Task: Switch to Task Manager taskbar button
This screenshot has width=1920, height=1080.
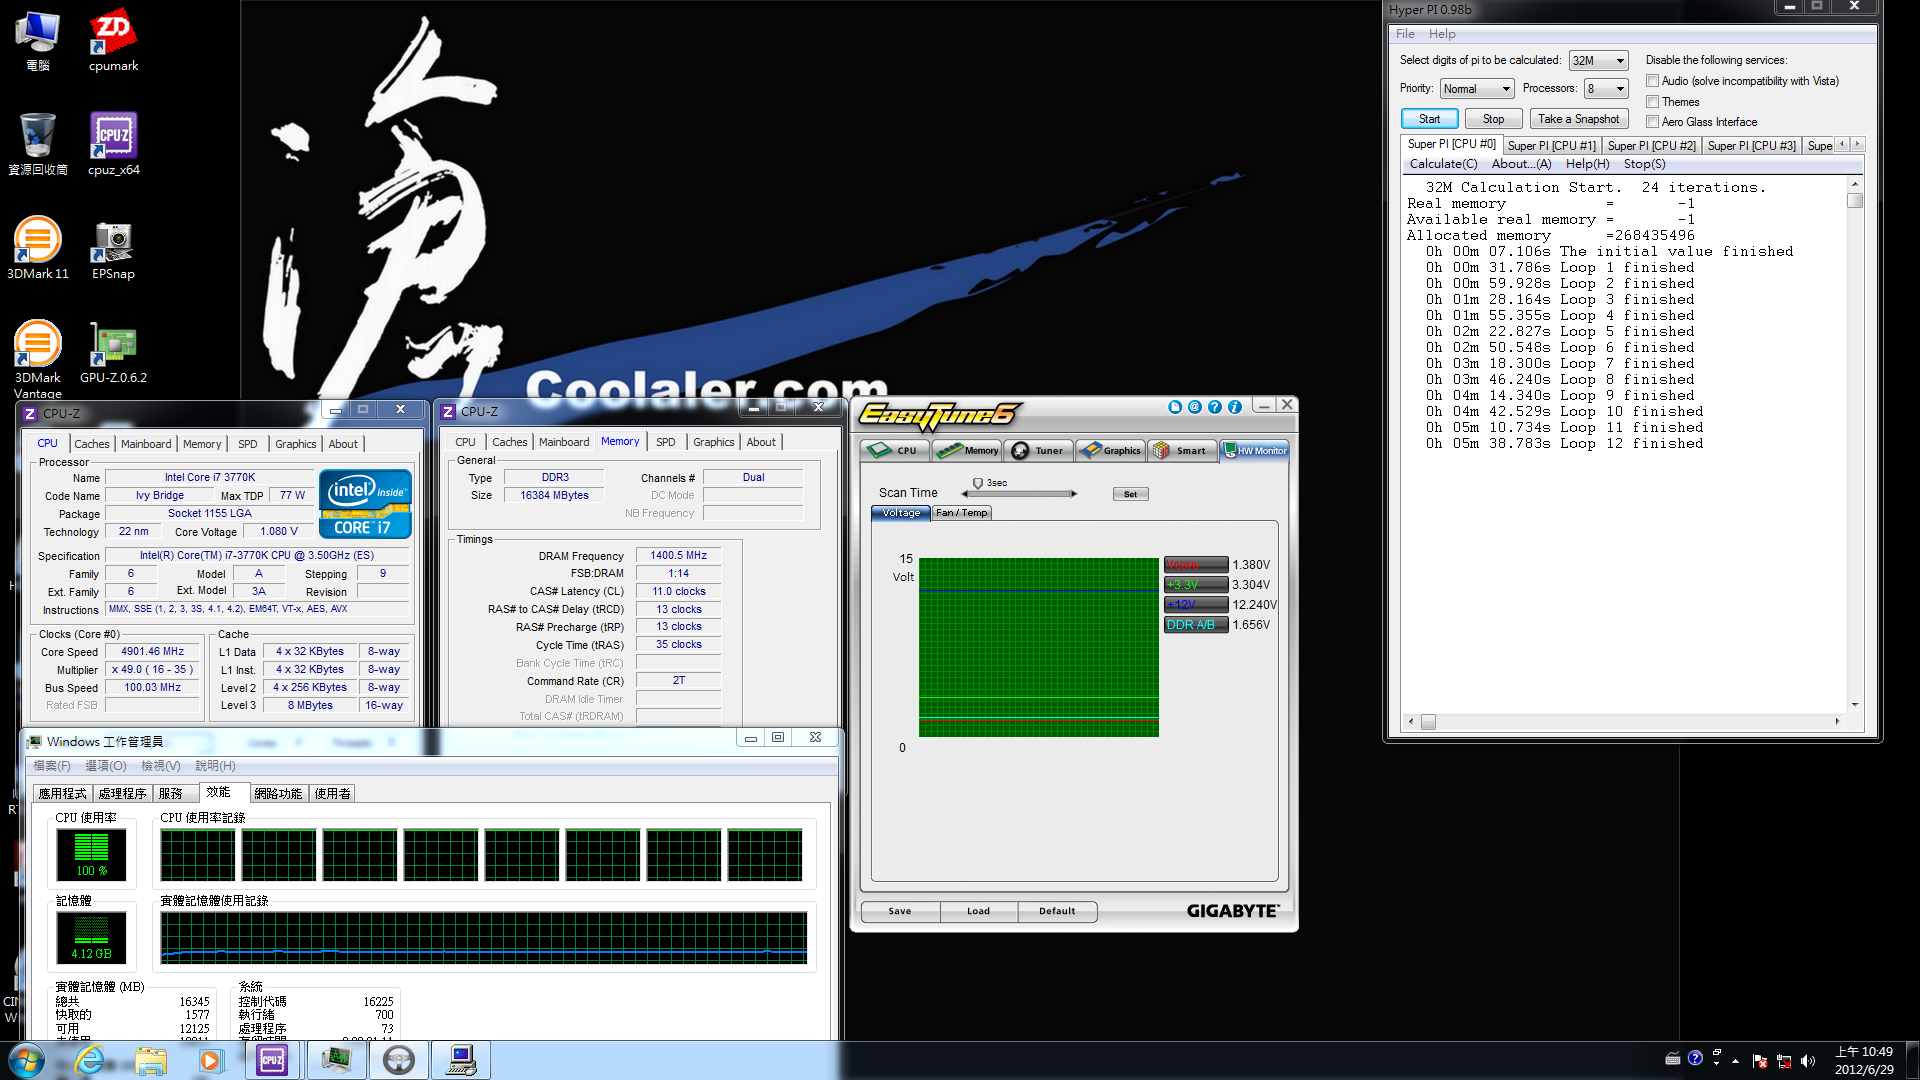Action: click(336, 1060)
